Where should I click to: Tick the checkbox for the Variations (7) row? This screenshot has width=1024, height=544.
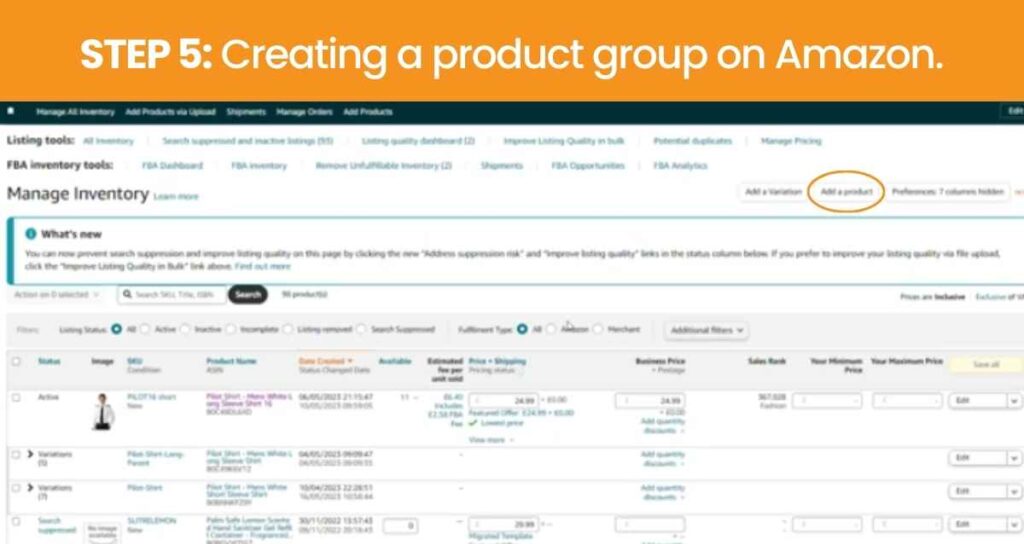click(x=16, y=488)
